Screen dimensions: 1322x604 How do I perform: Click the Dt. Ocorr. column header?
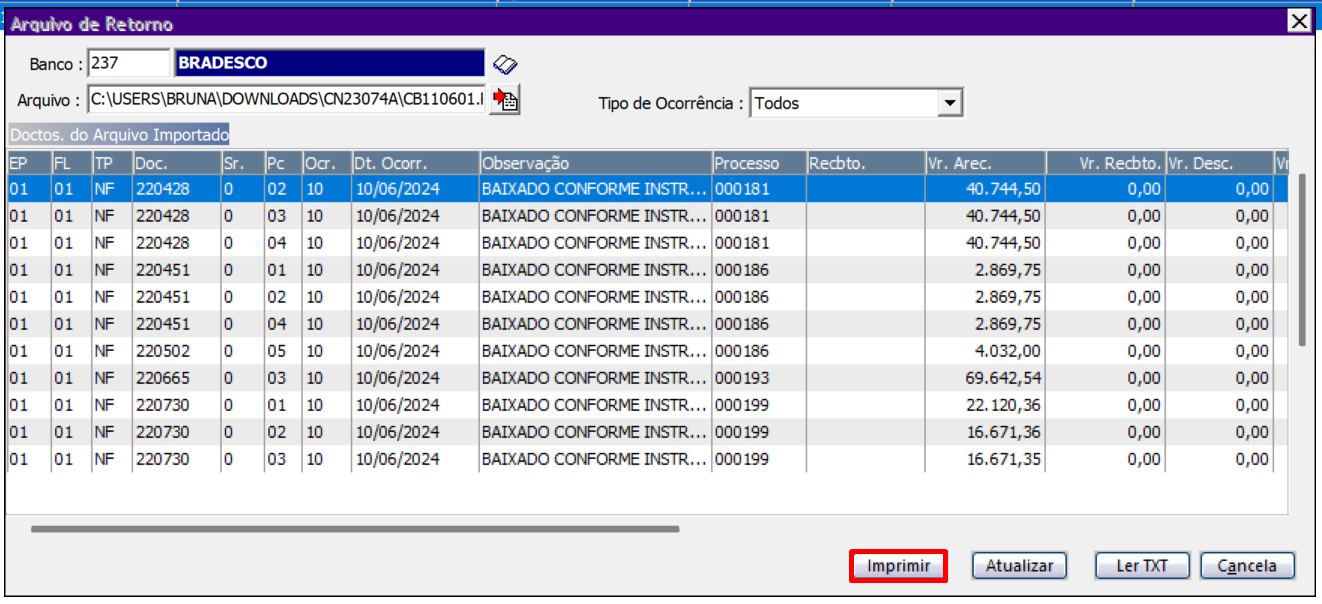click(x=415, y=163)
